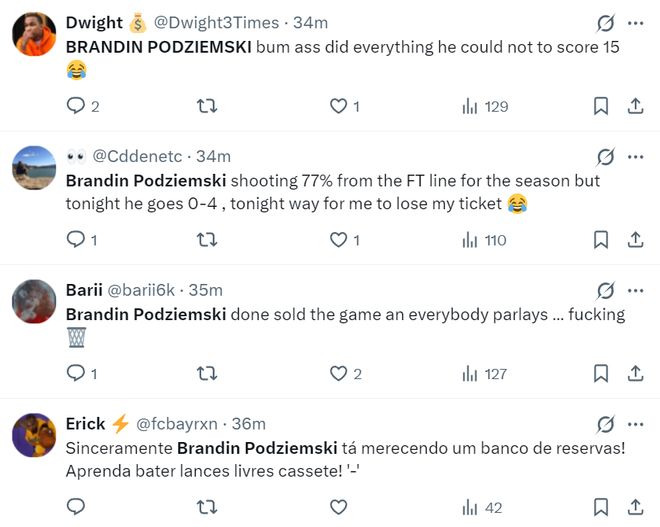
Task: Click Dwight's profile picture
Action: click(34, 35)
